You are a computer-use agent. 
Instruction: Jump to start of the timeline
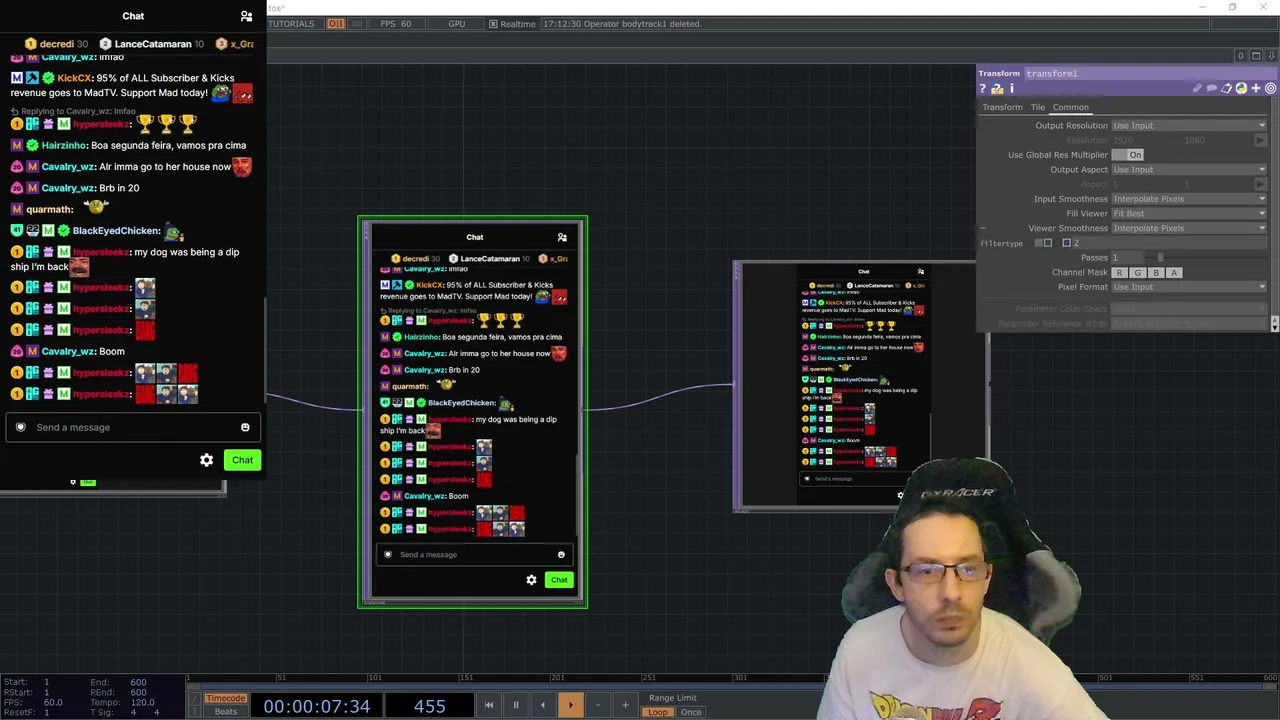click(x=489, y=705)
